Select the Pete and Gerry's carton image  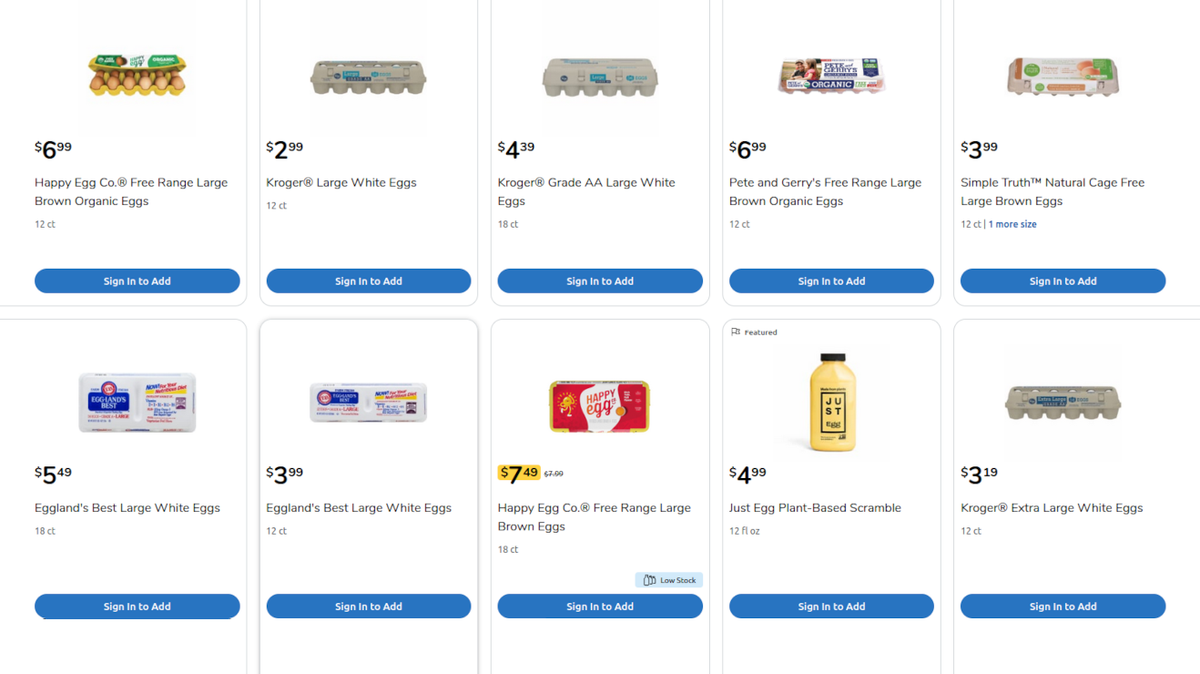pos(831,76)
